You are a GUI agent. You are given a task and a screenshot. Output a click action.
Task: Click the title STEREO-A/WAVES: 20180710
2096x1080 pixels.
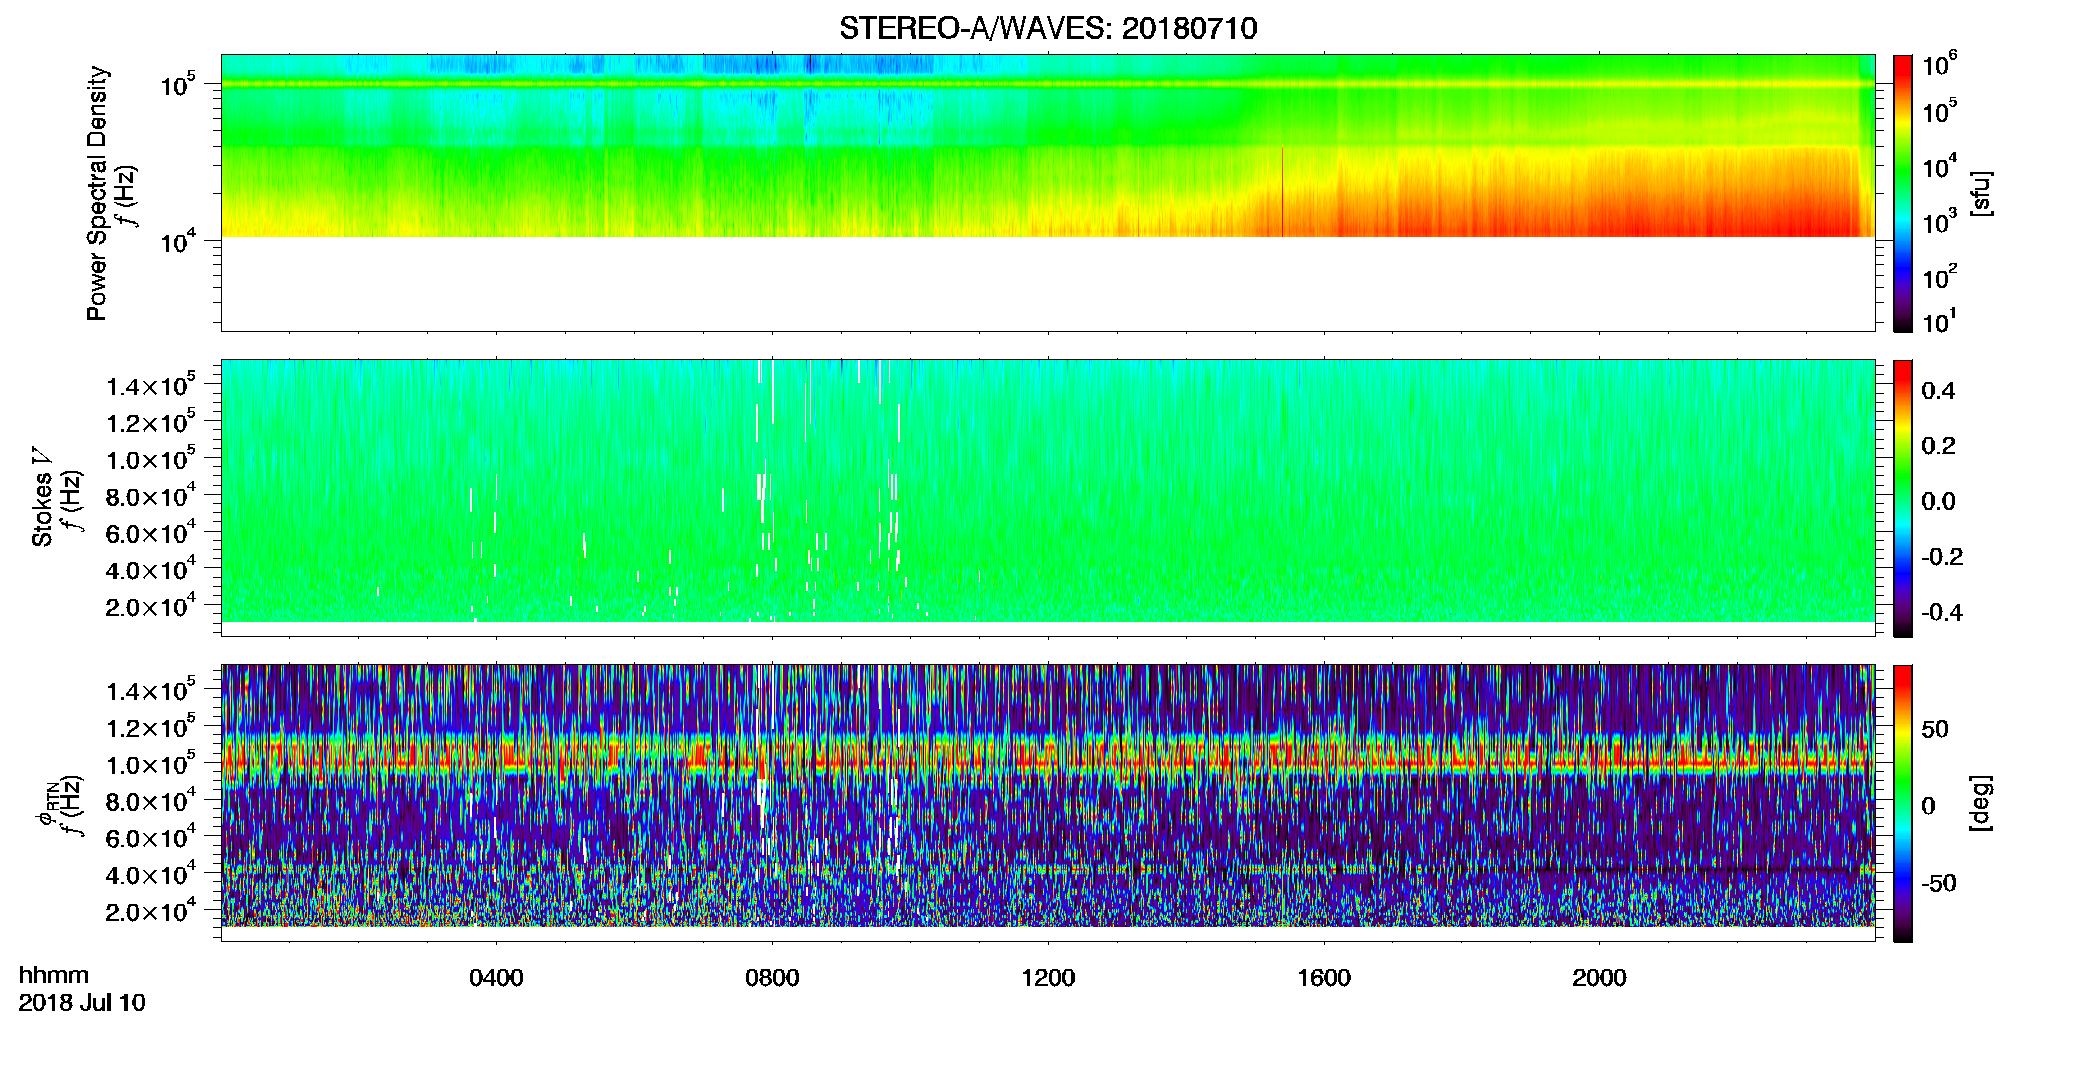(x=1048, y=28)
